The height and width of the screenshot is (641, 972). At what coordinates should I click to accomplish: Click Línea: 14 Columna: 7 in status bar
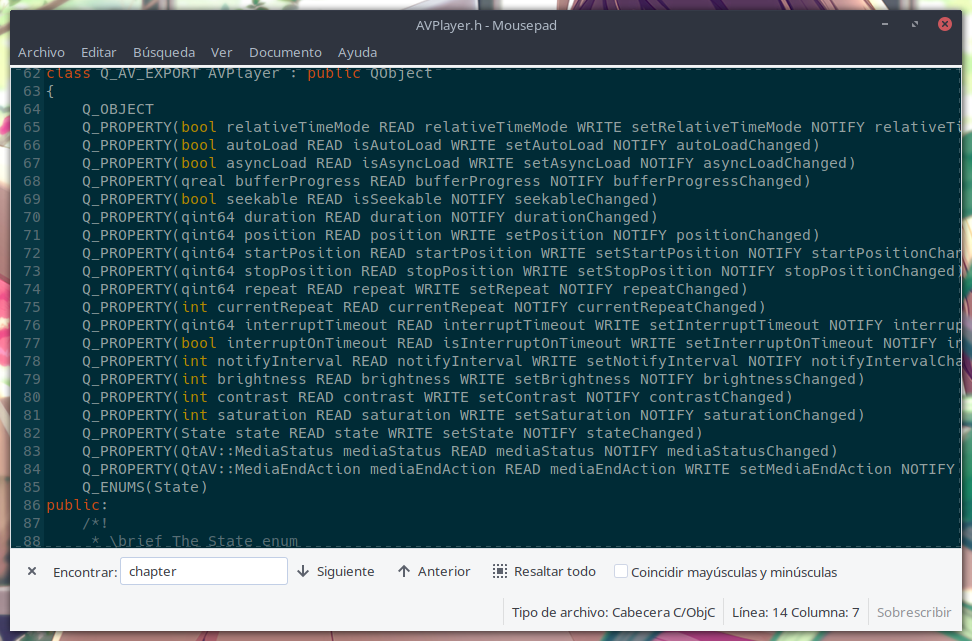(x=795, y=612)
